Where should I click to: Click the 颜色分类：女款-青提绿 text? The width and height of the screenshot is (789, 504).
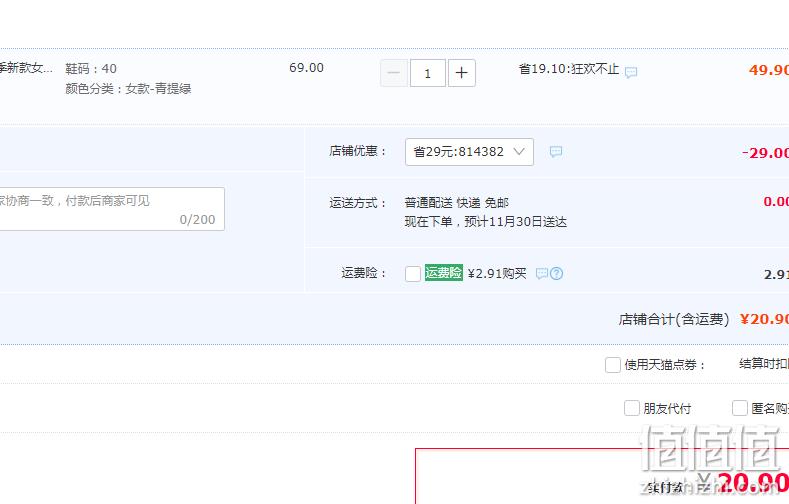[128, 89]
